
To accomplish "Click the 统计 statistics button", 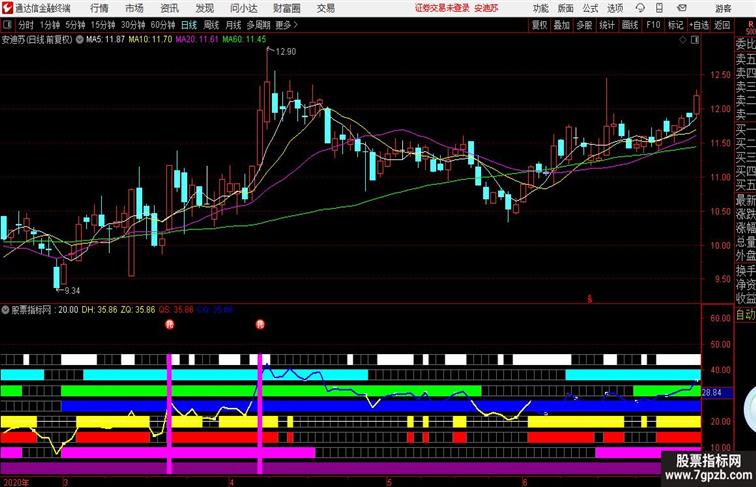I will pos(607,25).
